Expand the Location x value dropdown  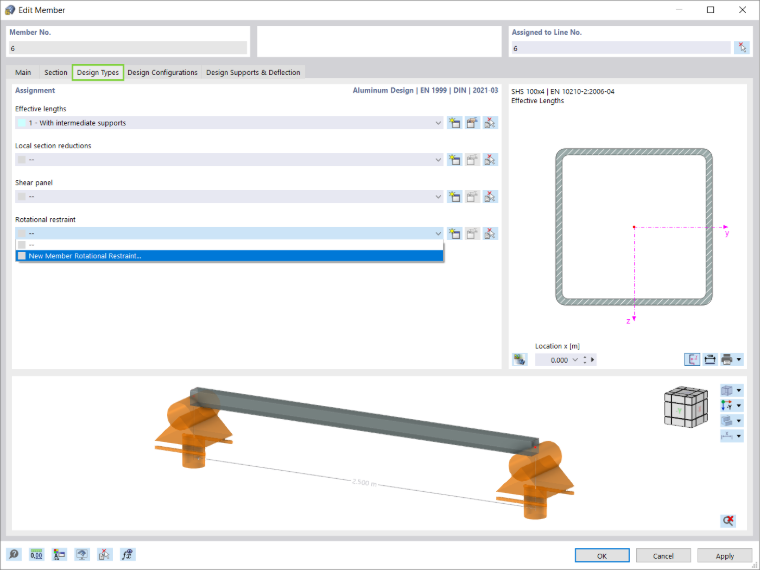pos(575,360)
